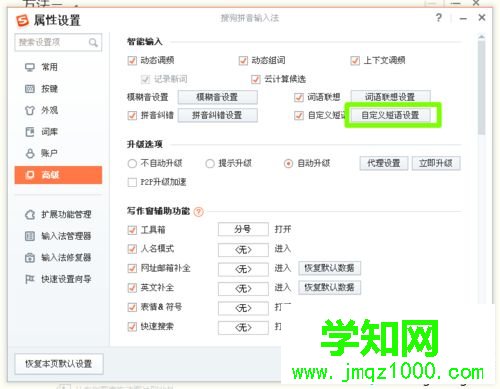Click the help question mark icon
Viewport: 500px width, 389px height.
[x=439, y=17]
